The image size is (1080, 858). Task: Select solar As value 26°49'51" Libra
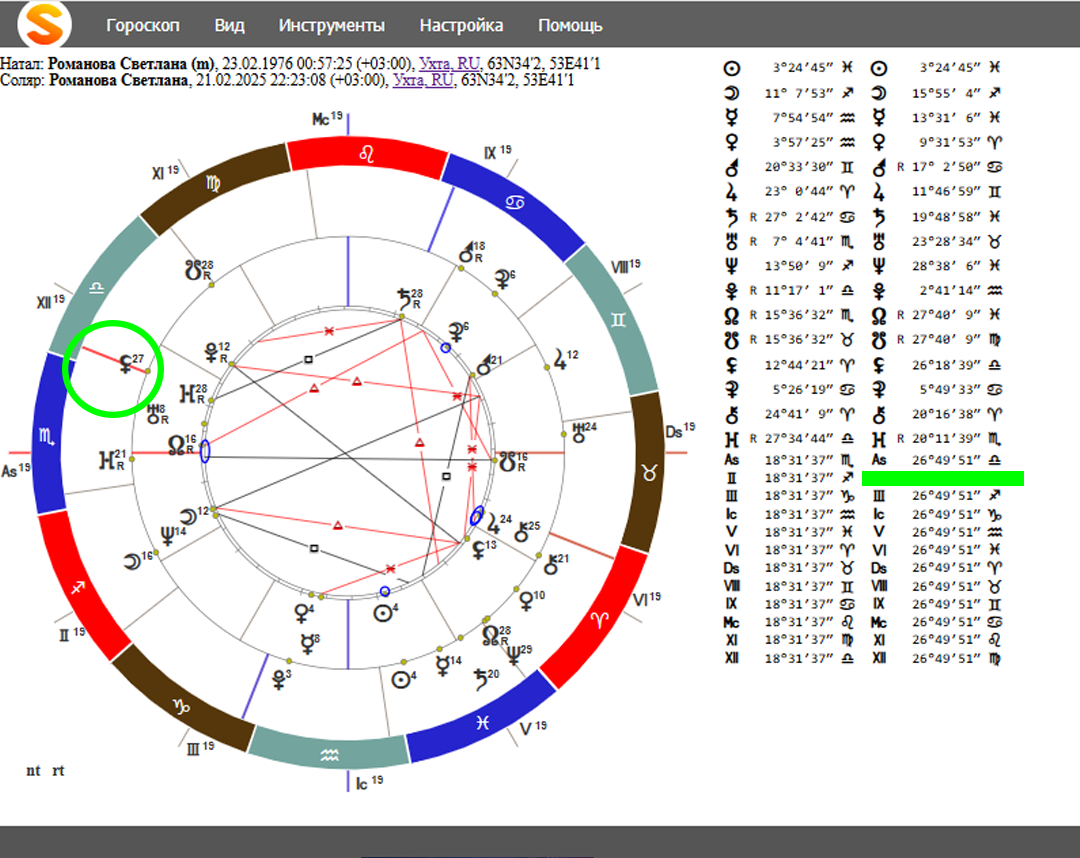(946, 460)
